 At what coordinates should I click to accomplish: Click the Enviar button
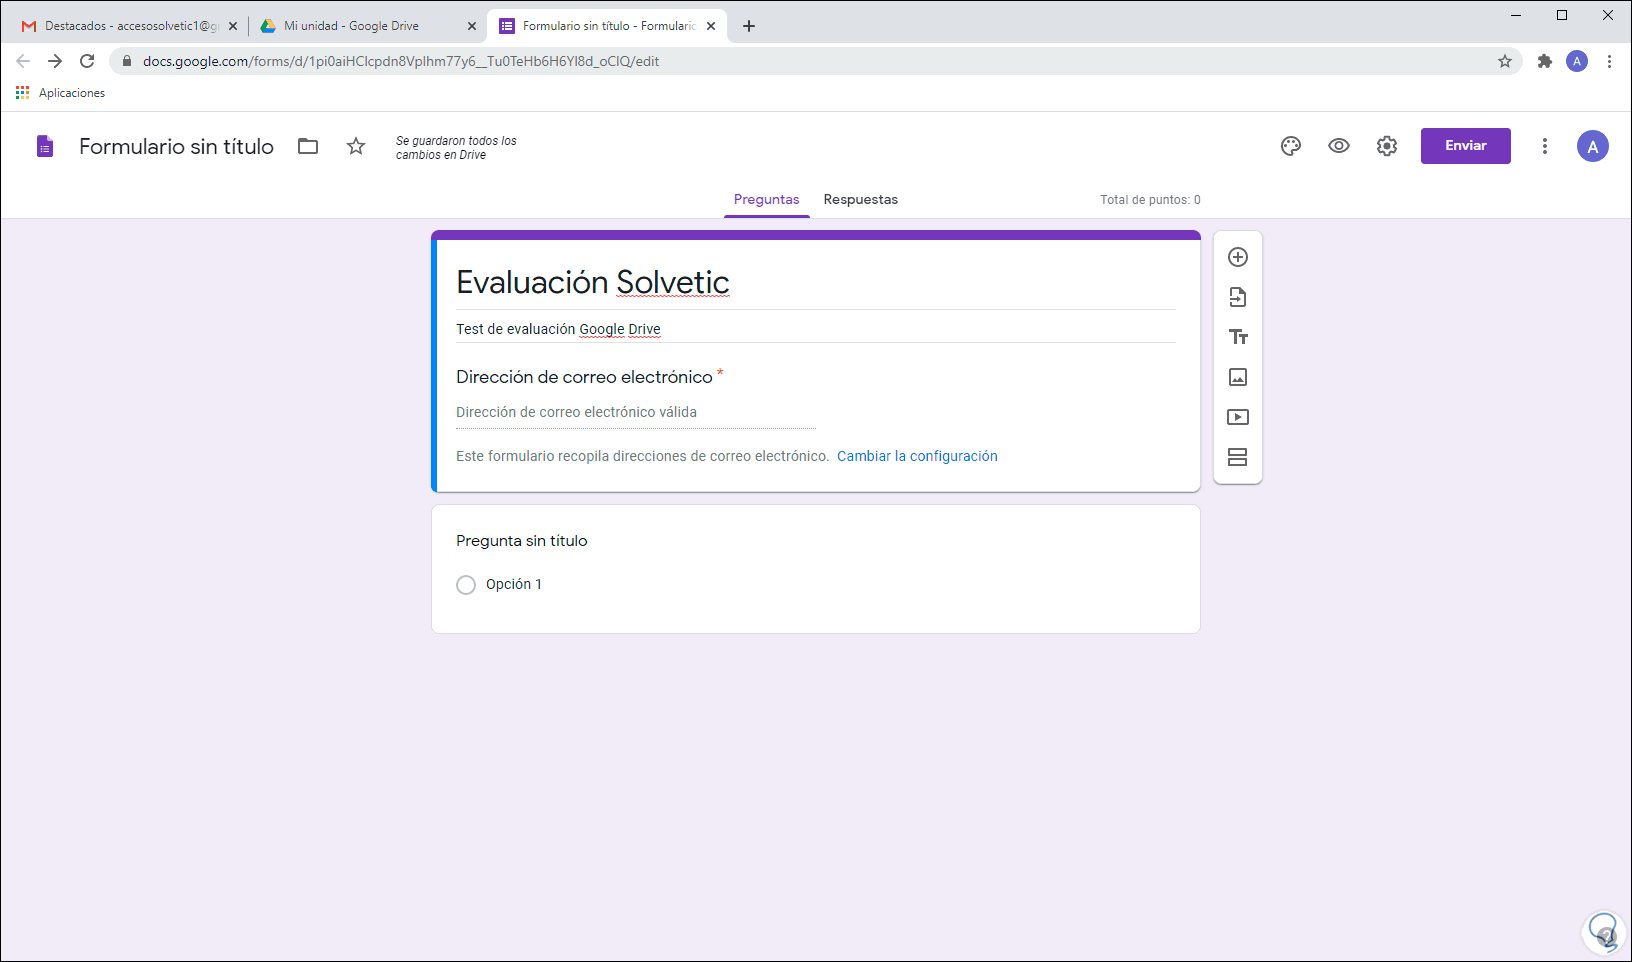pyautogui.click(x=1466, y=146)
